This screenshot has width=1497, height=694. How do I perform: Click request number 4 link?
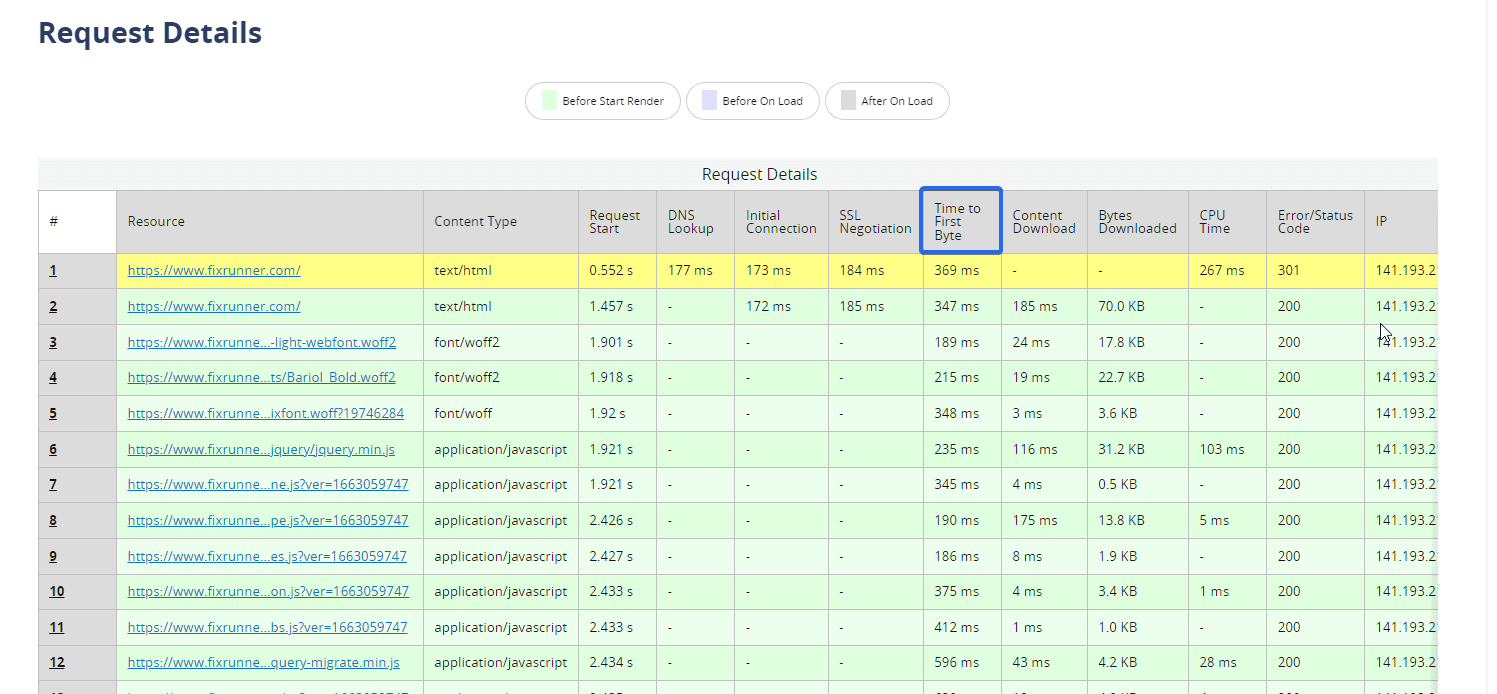[x=53, y=377]
